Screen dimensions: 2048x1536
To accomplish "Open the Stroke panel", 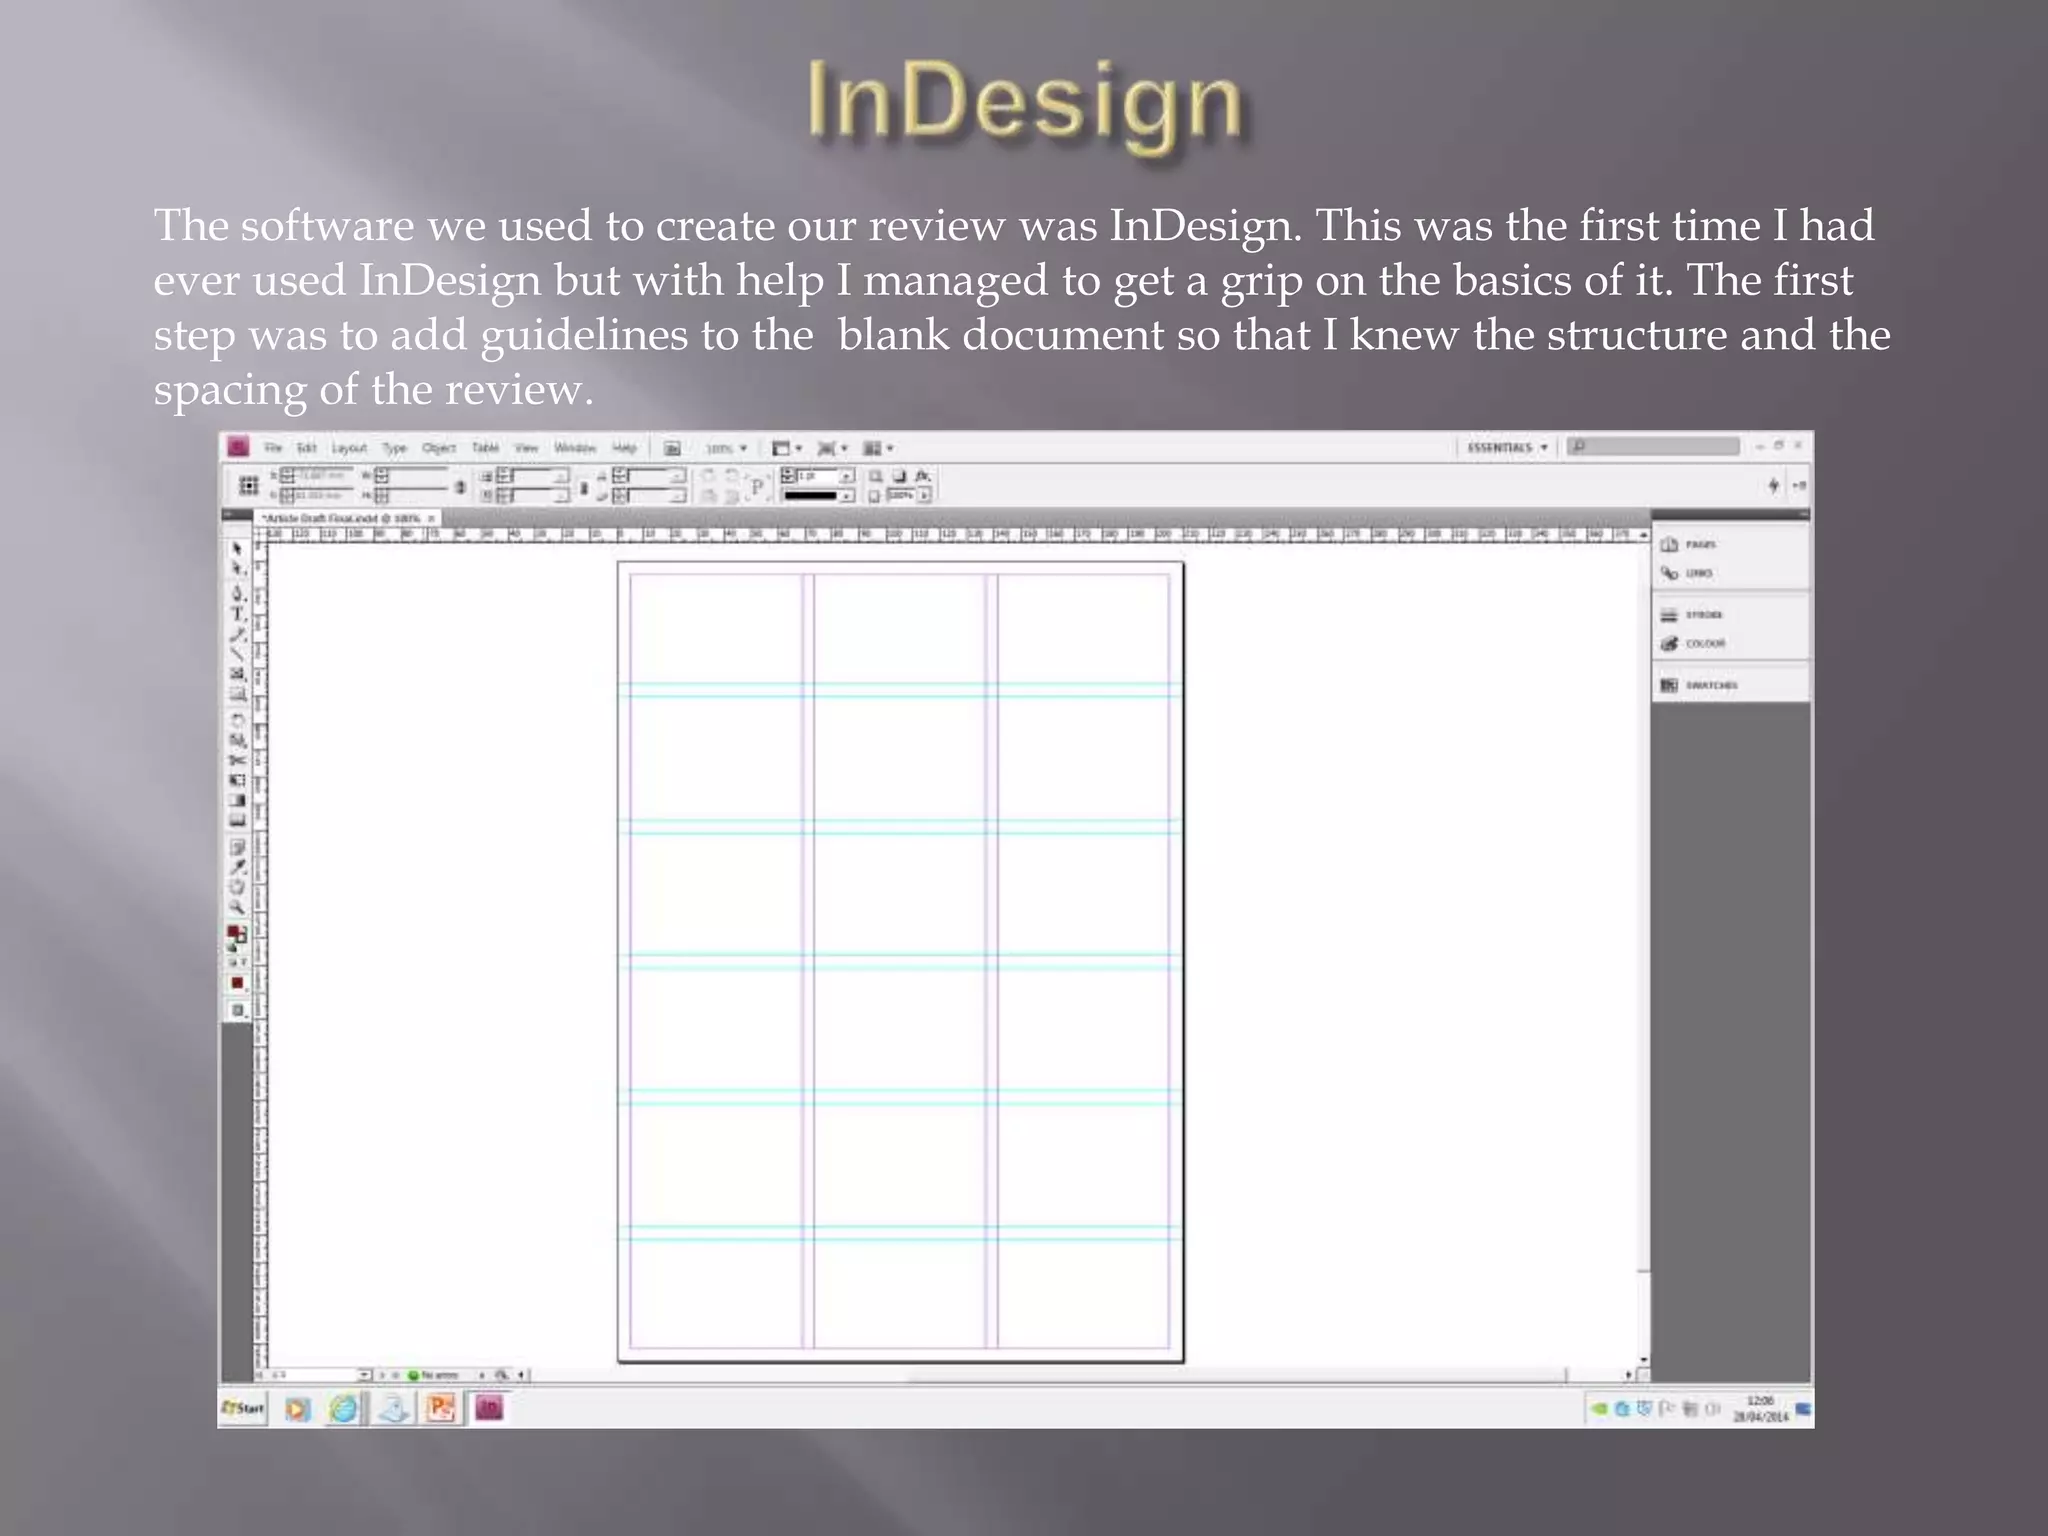I will (1702, 615).
